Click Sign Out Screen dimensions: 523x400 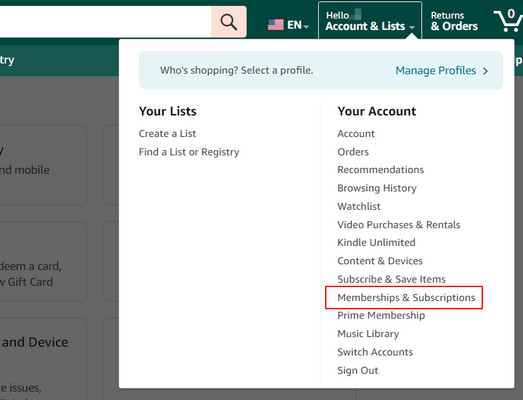click(x=358, y=370)
